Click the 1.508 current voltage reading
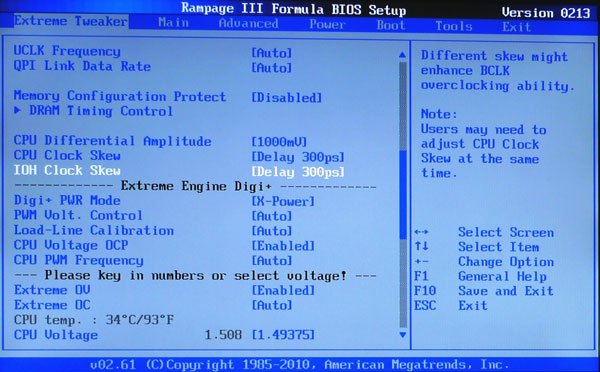This screenshot has height=372, width=600. pos(223,335)
